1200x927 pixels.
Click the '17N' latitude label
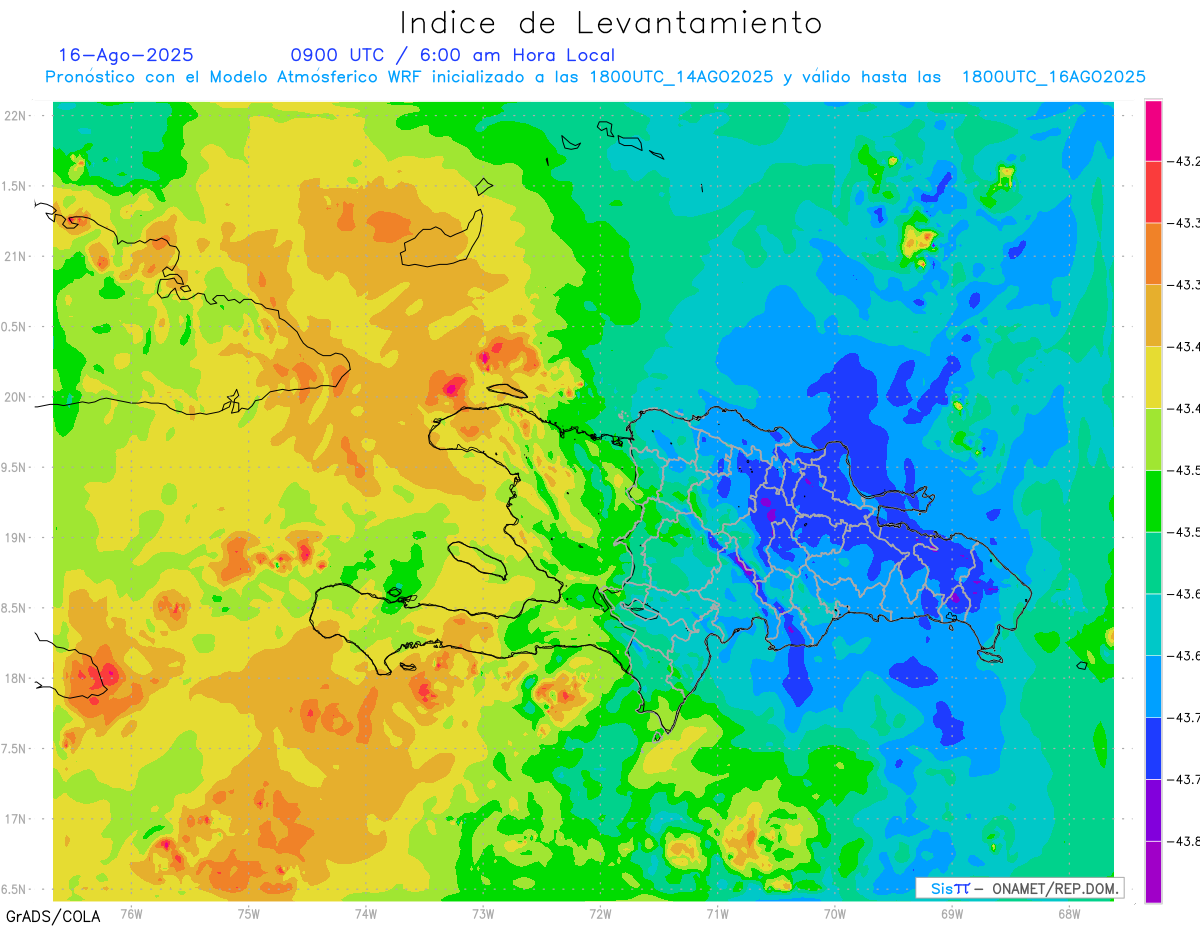(17, 819)
